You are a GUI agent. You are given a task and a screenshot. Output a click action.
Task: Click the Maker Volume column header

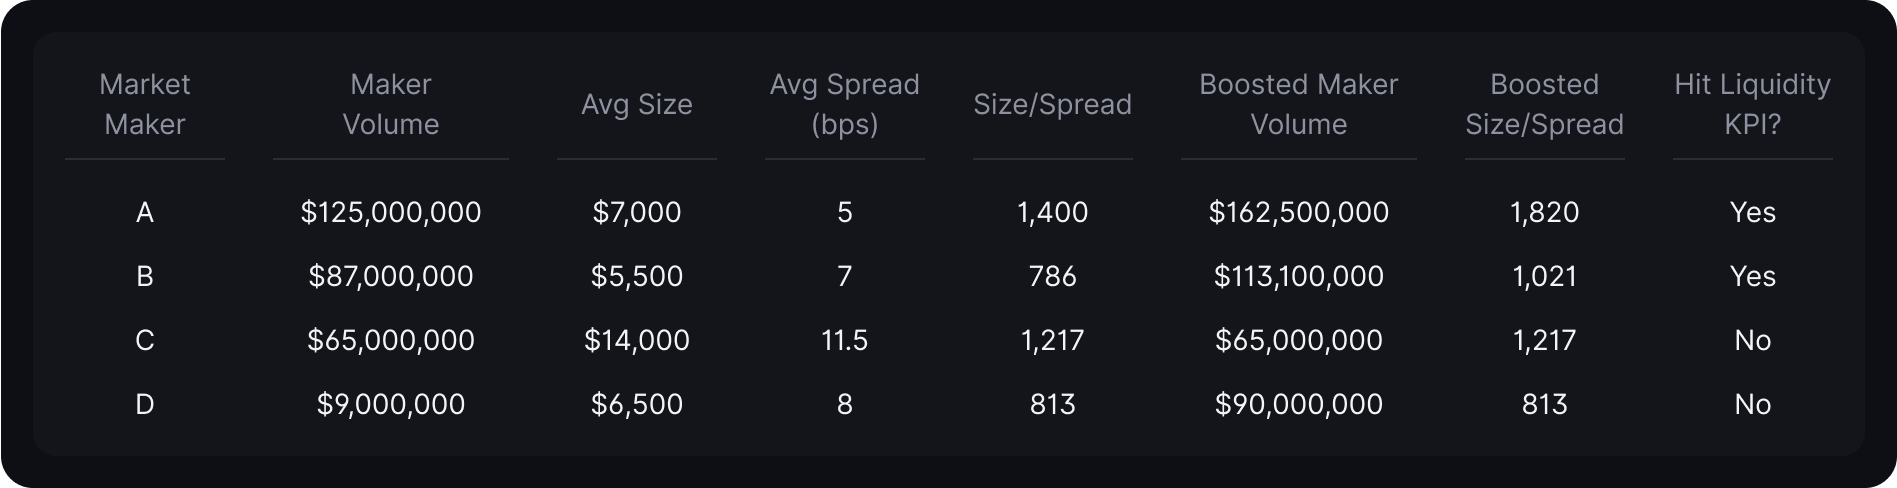tap(390, 104)
